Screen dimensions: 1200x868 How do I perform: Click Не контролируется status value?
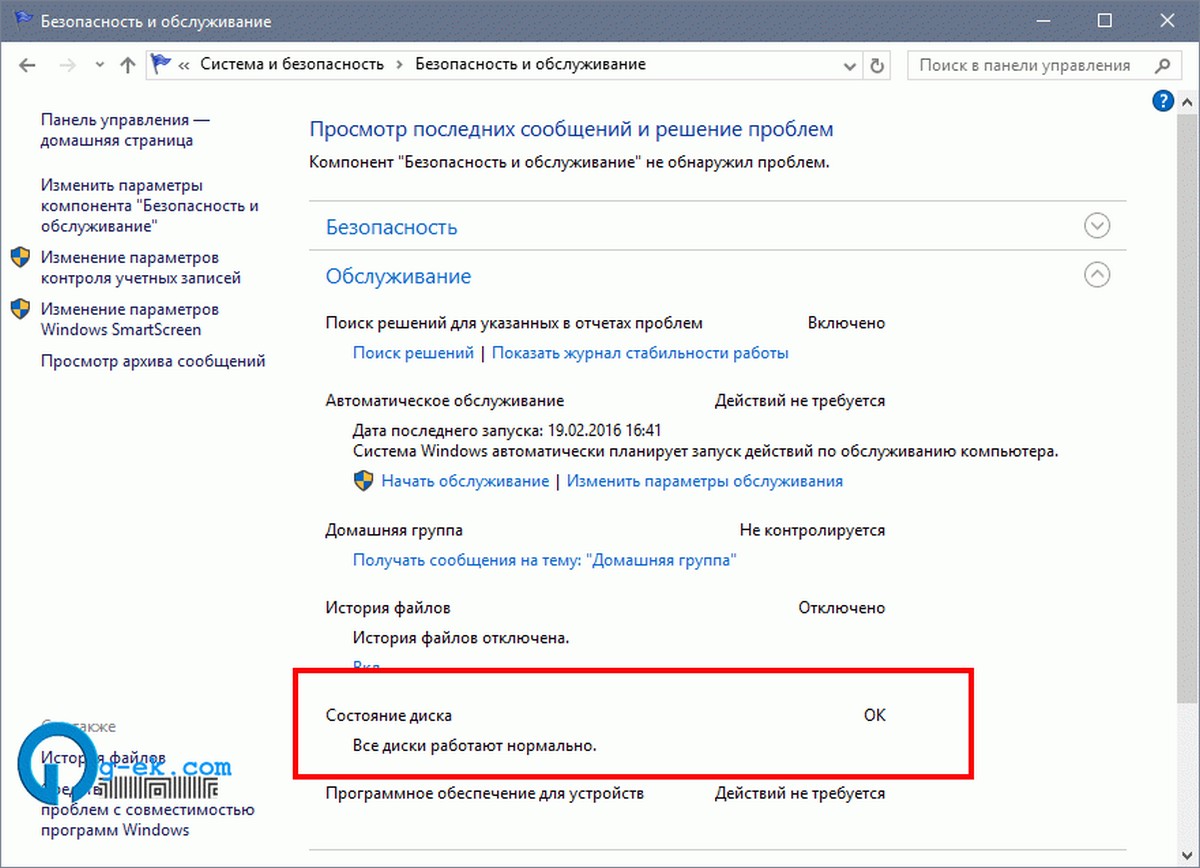(x=813, y=530)
